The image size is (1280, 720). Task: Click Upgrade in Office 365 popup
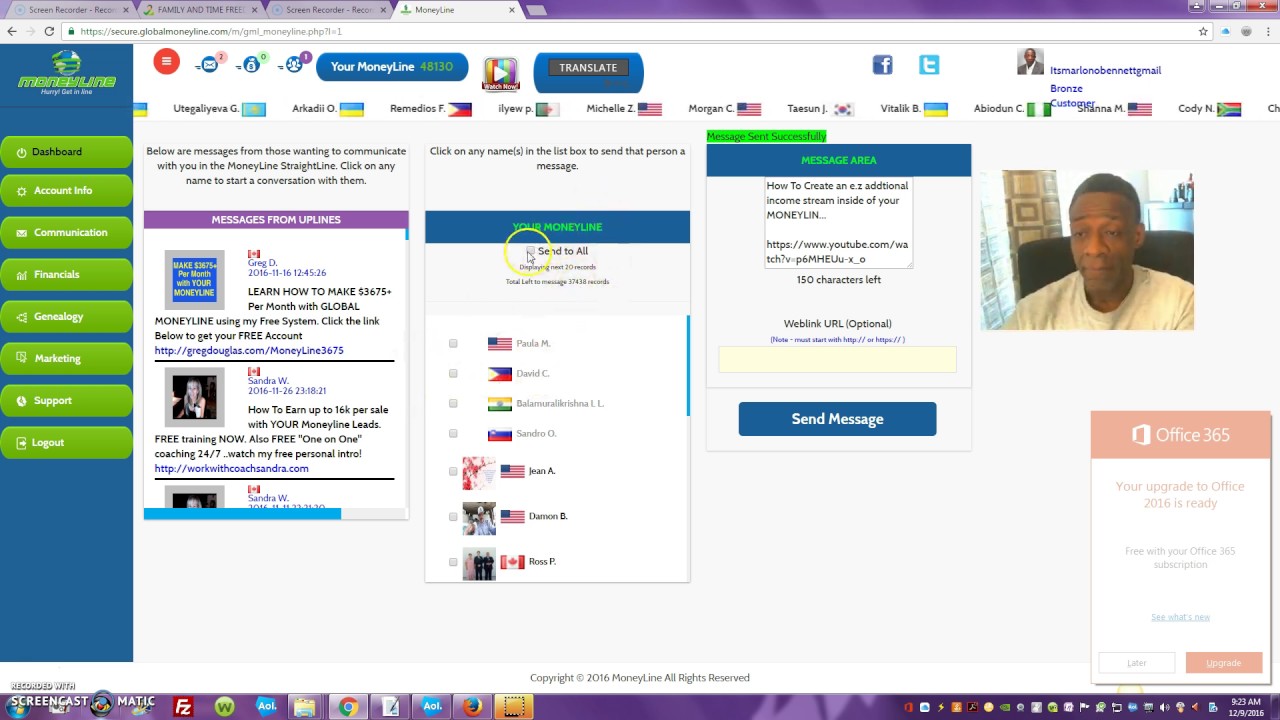tap(1223, 663)
